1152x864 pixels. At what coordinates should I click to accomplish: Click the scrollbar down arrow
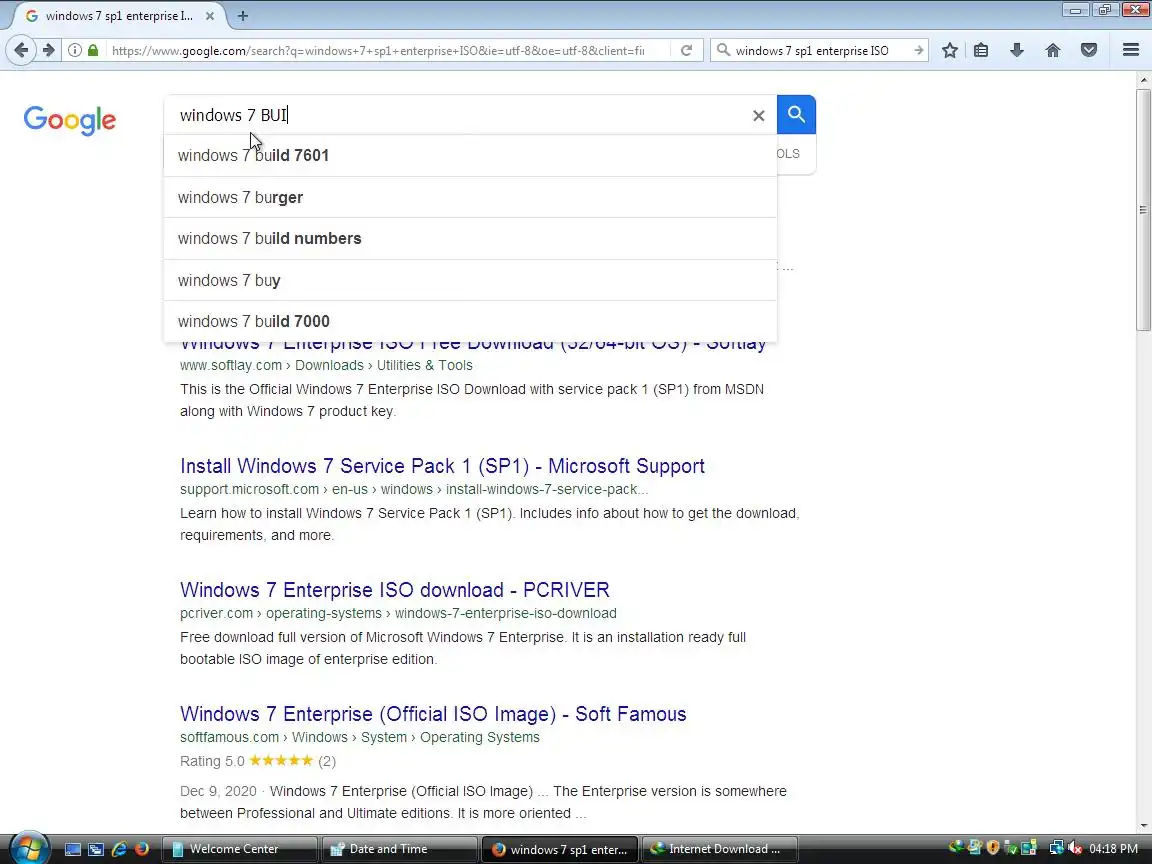coord(1143,826)
